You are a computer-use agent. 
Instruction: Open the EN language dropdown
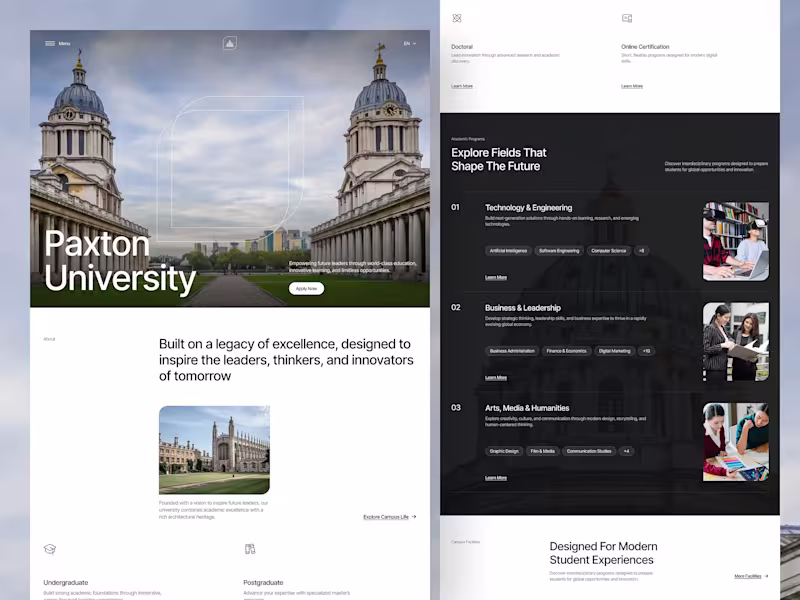click(410, 43)
